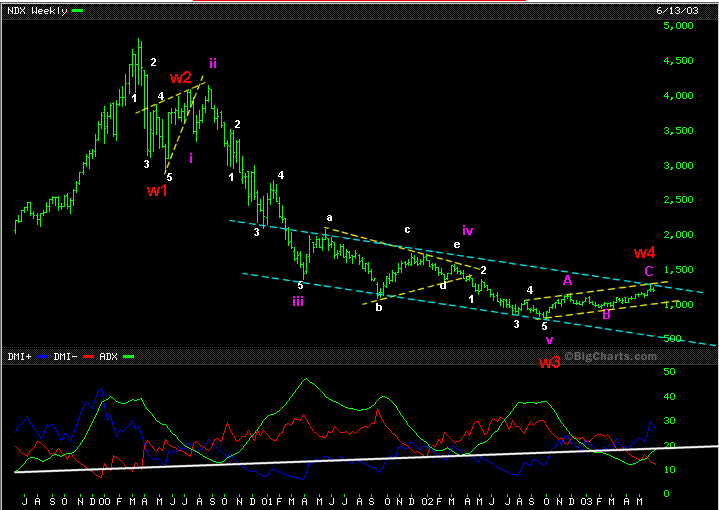
Task: Click the 6/13/03 date label
Action: 677,11
